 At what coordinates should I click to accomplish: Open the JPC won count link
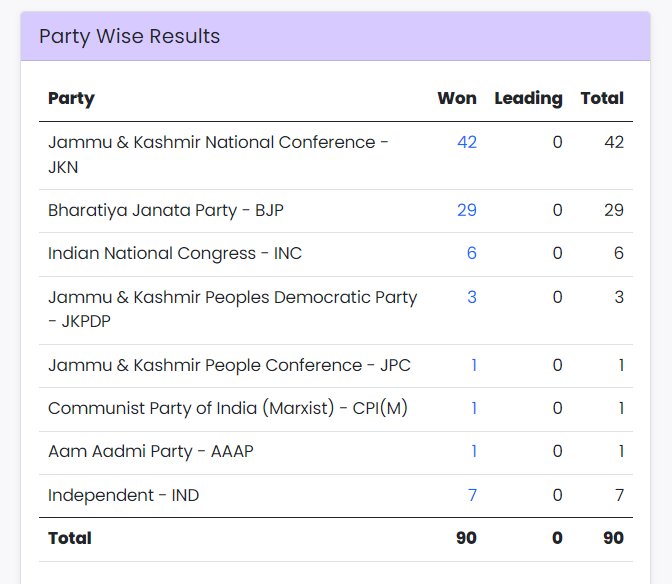coord(474,365)
